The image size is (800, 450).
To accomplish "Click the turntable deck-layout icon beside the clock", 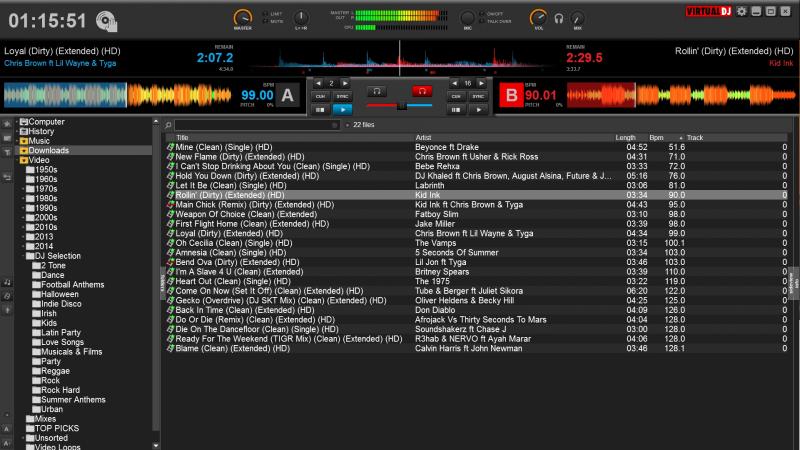I will (106, 21).
